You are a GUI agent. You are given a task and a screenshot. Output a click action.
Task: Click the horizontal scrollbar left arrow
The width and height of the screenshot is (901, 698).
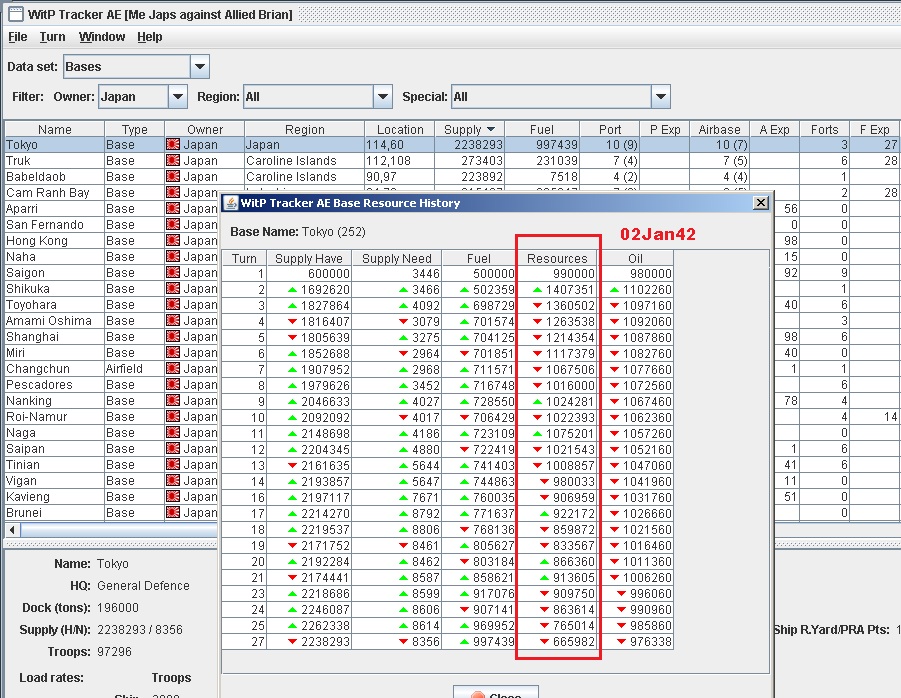tap(11, 530)
